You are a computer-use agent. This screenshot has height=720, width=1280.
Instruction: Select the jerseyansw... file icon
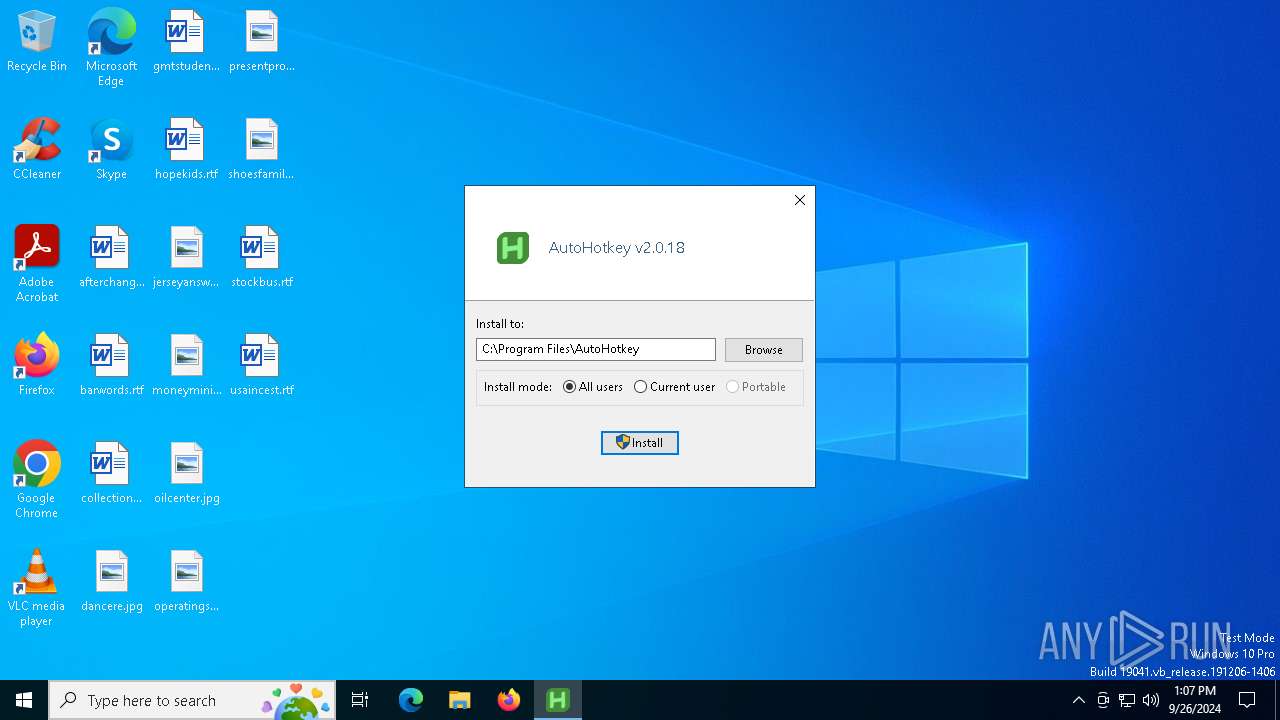point(186,258)
